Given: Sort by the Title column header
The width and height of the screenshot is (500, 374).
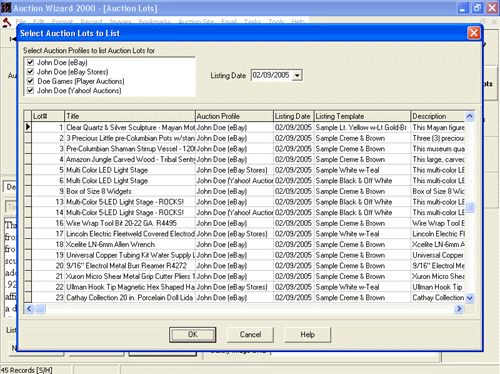Looking at the screenshot, I should pyautogui.click(x=130, y=116).
